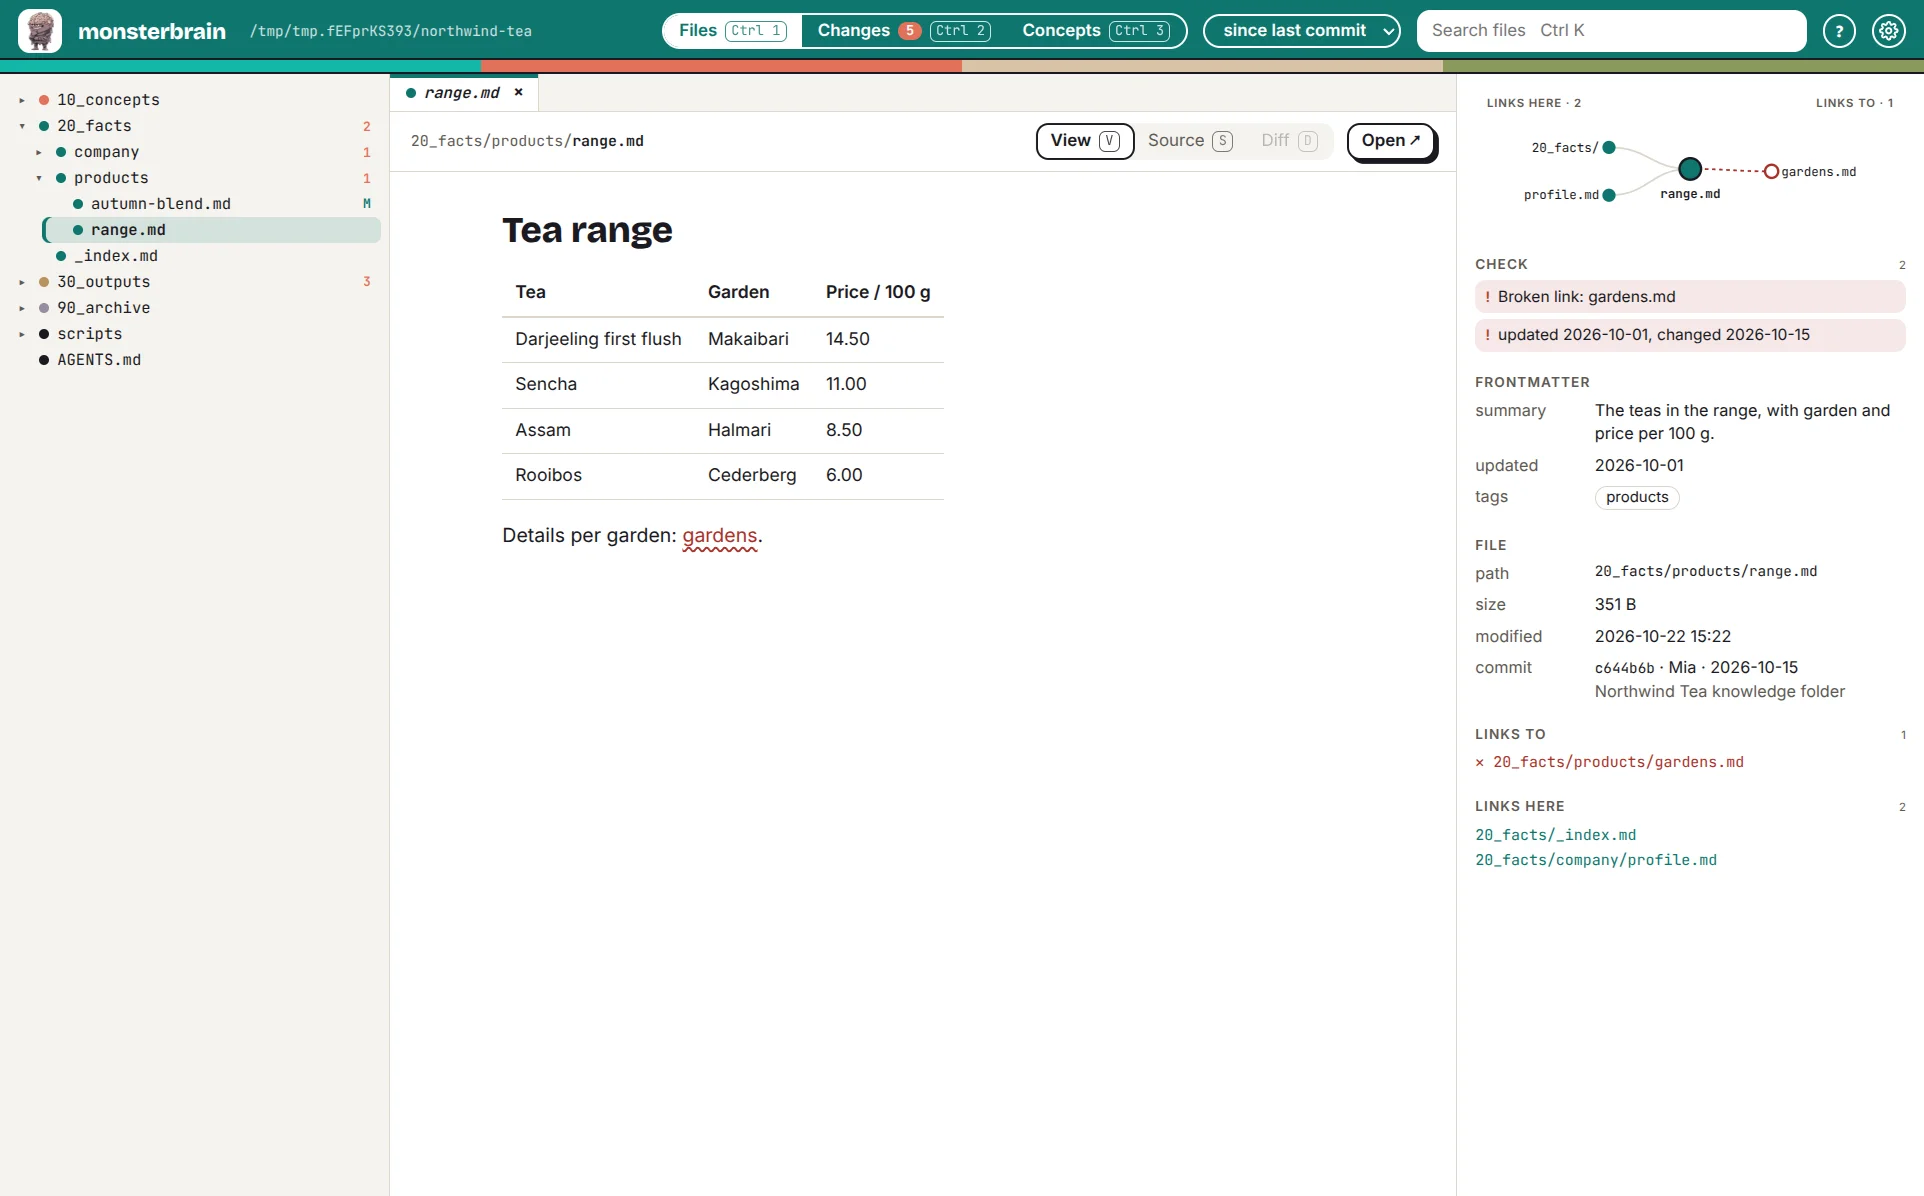Switch to the Concepts tab
Viewport: 1924px width, 1196px height.
(1096, 31)
